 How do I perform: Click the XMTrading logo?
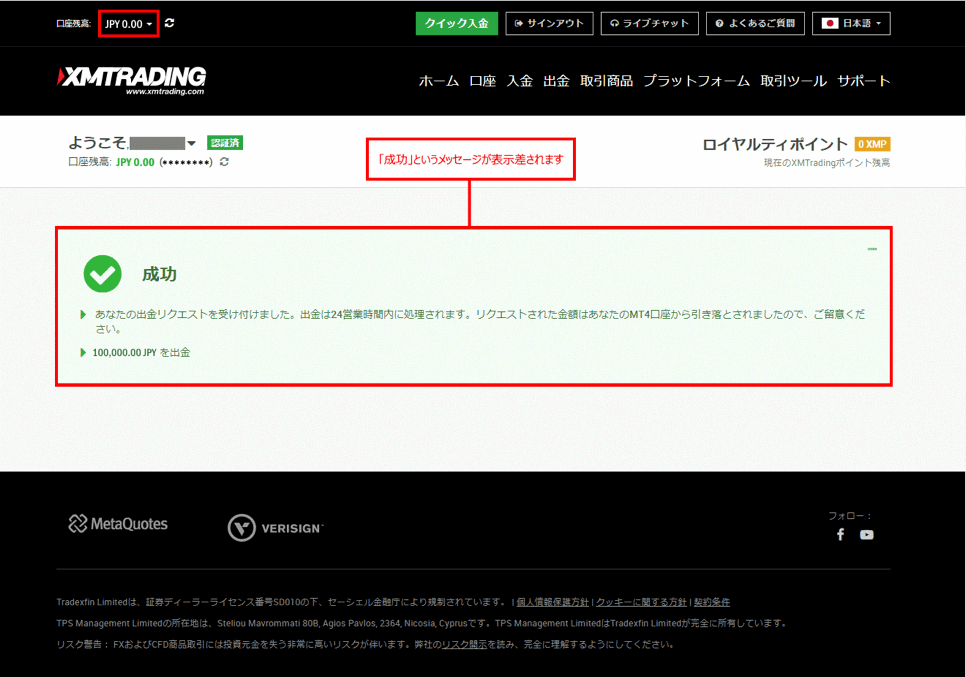point(132,80)
